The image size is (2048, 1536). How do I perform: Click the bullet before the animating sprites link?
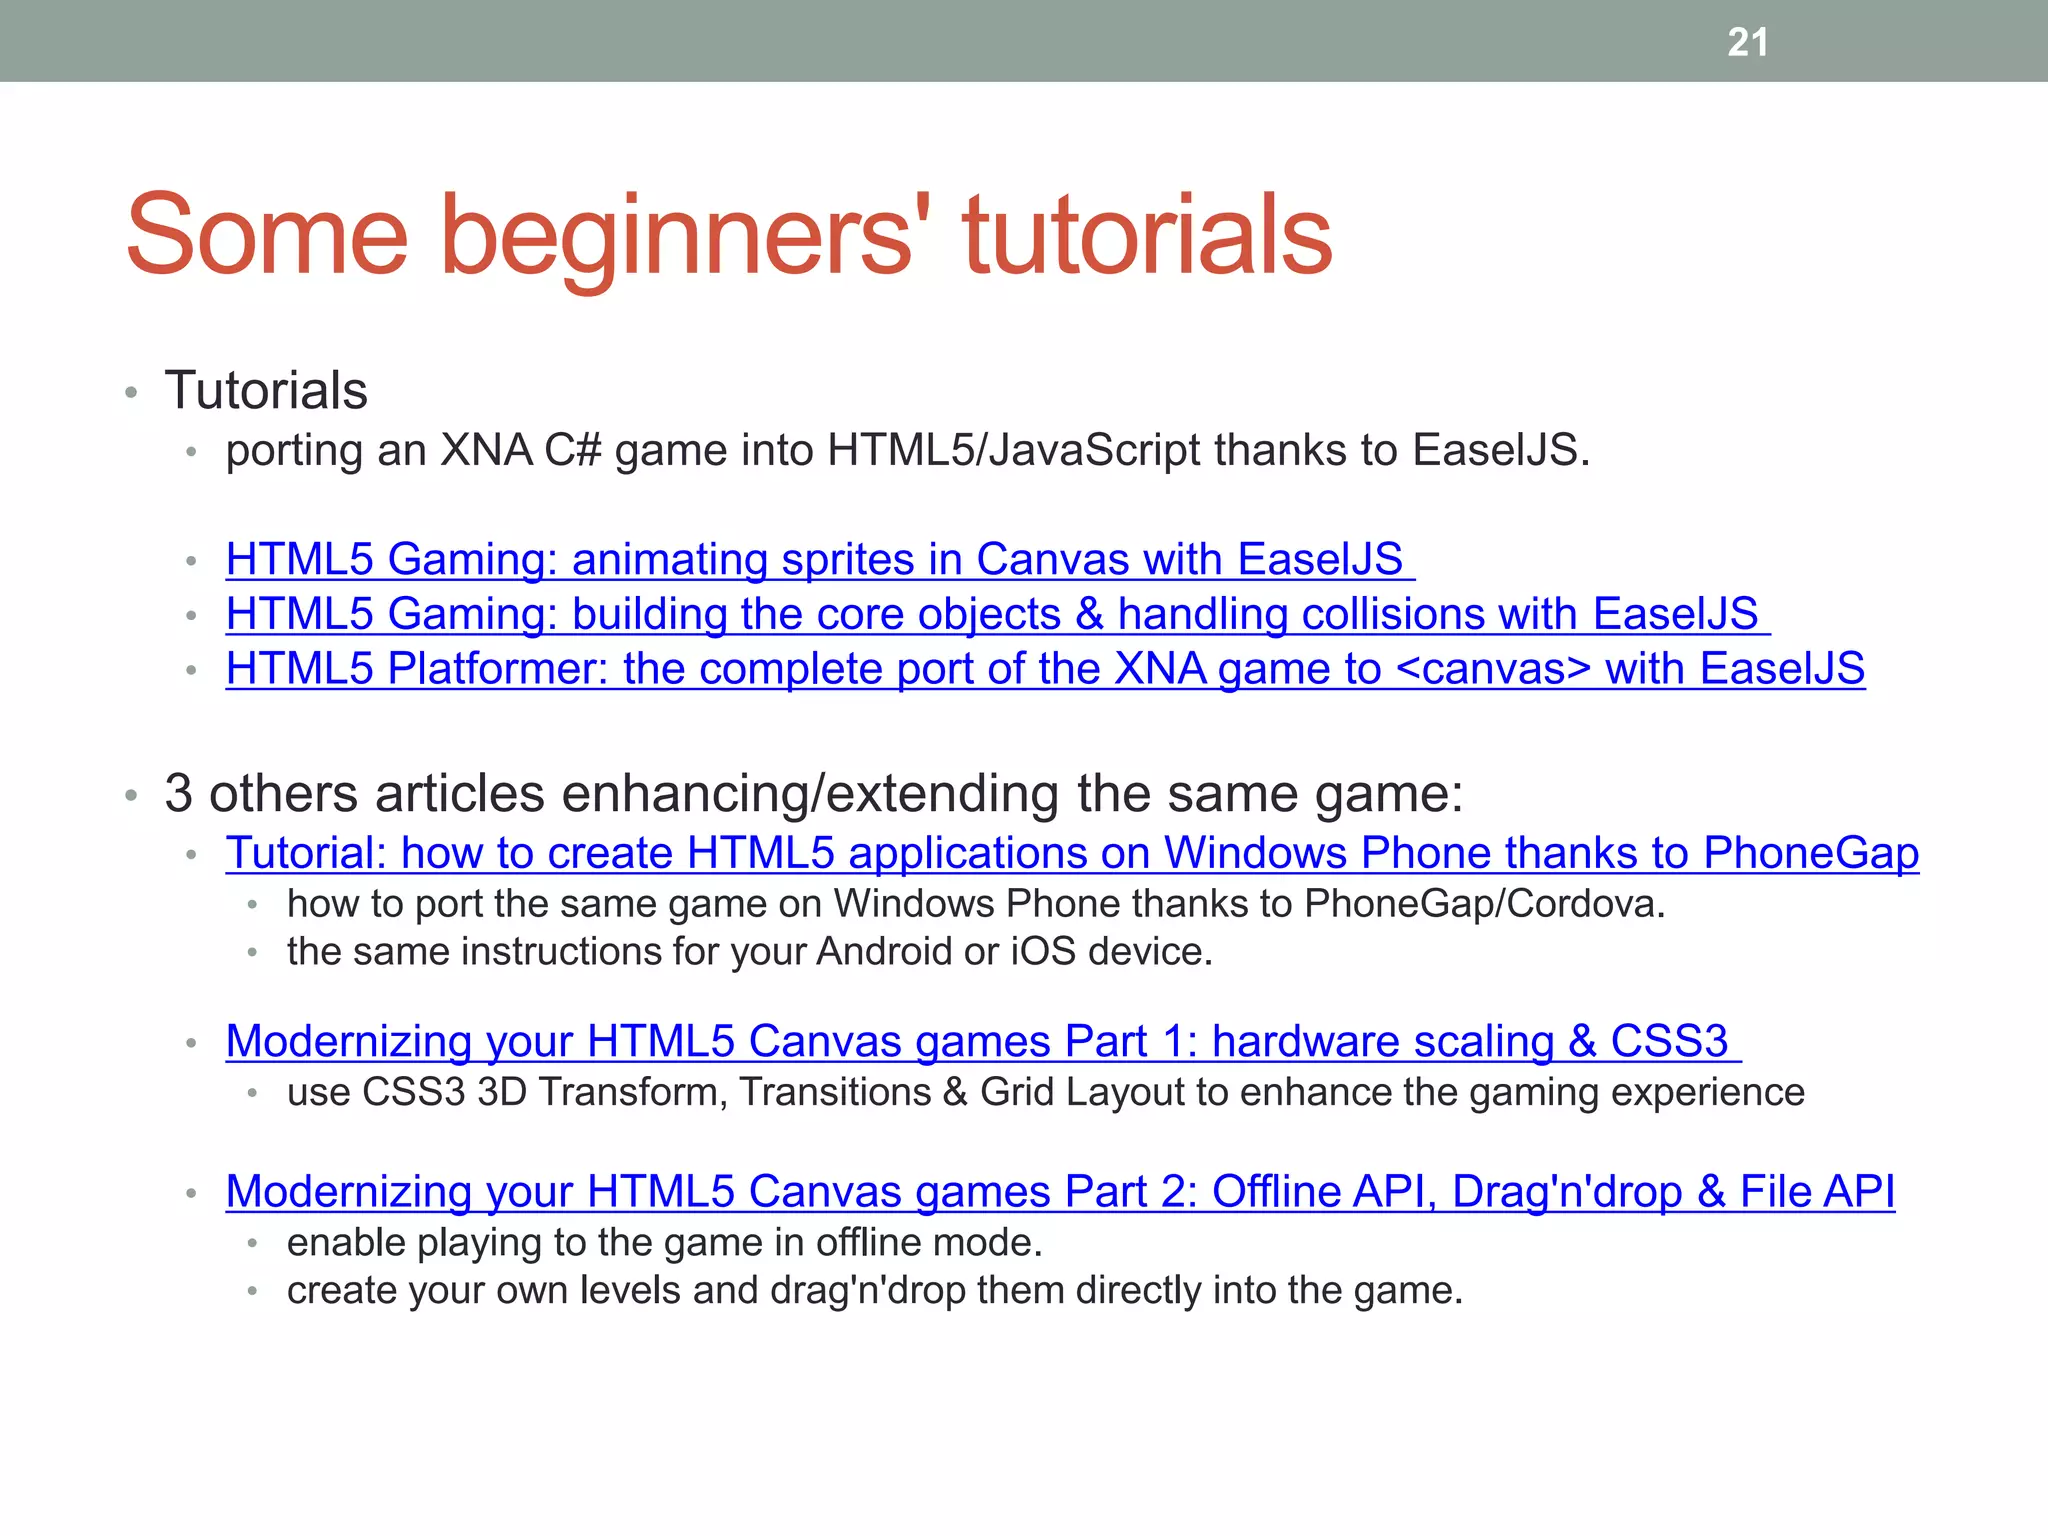[x=191, y=562]
